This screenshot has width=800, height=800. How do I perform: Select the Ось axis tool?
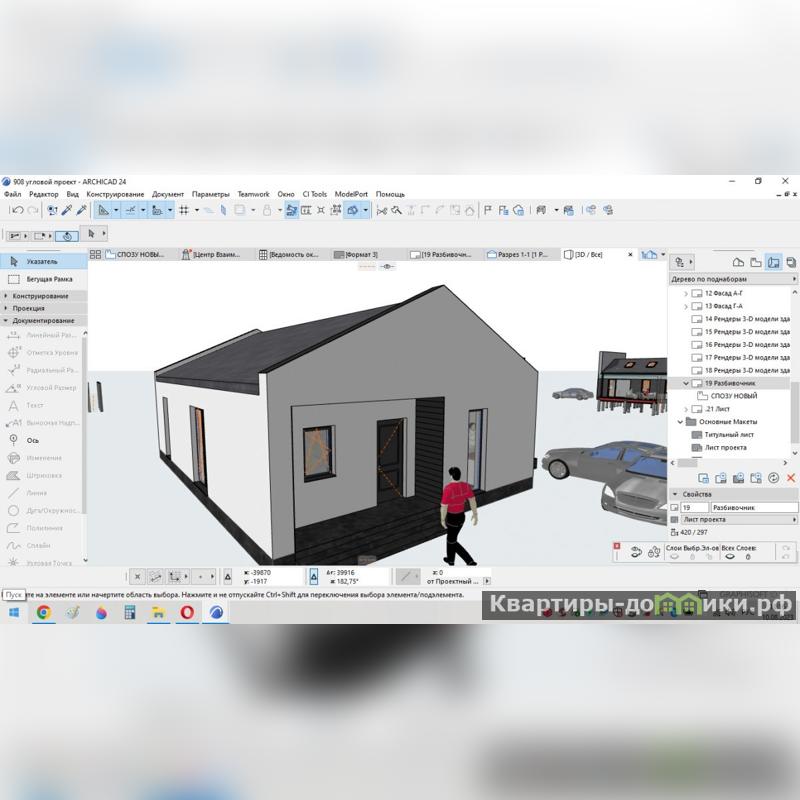point(33,440)
